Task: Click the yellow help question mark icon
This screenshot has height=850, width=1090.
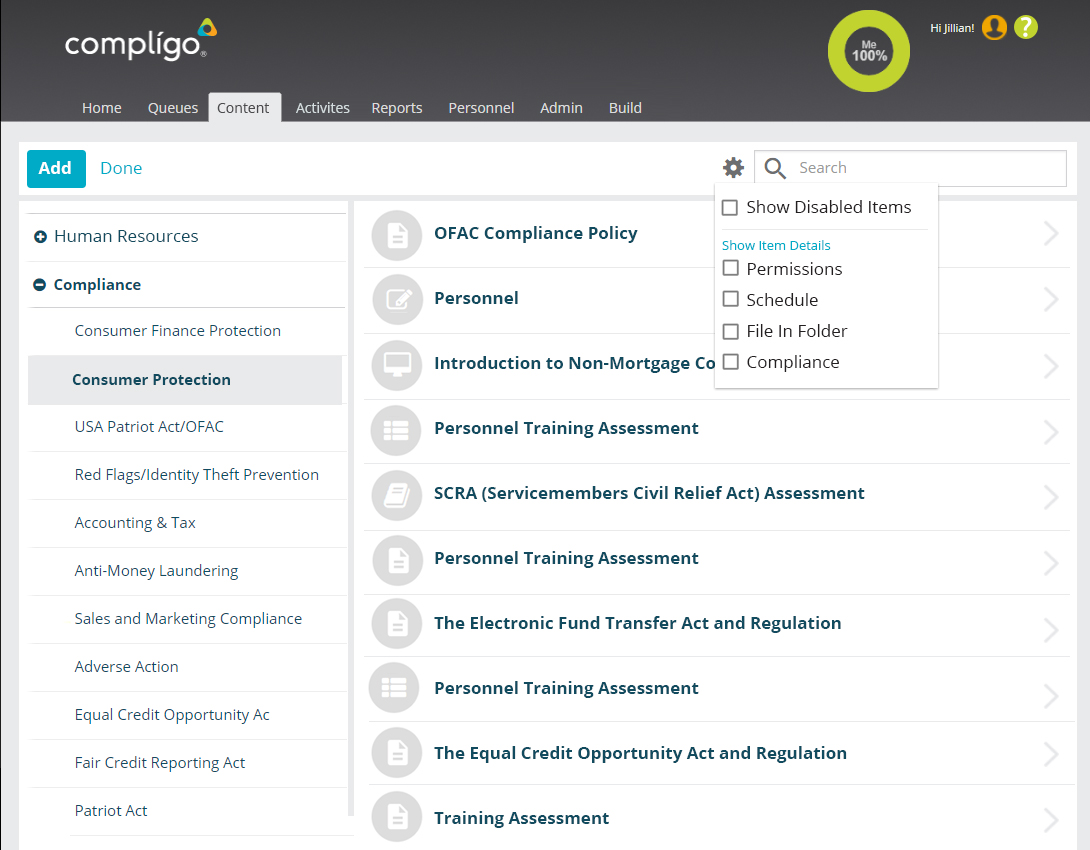Action: tap(1026, 28)
